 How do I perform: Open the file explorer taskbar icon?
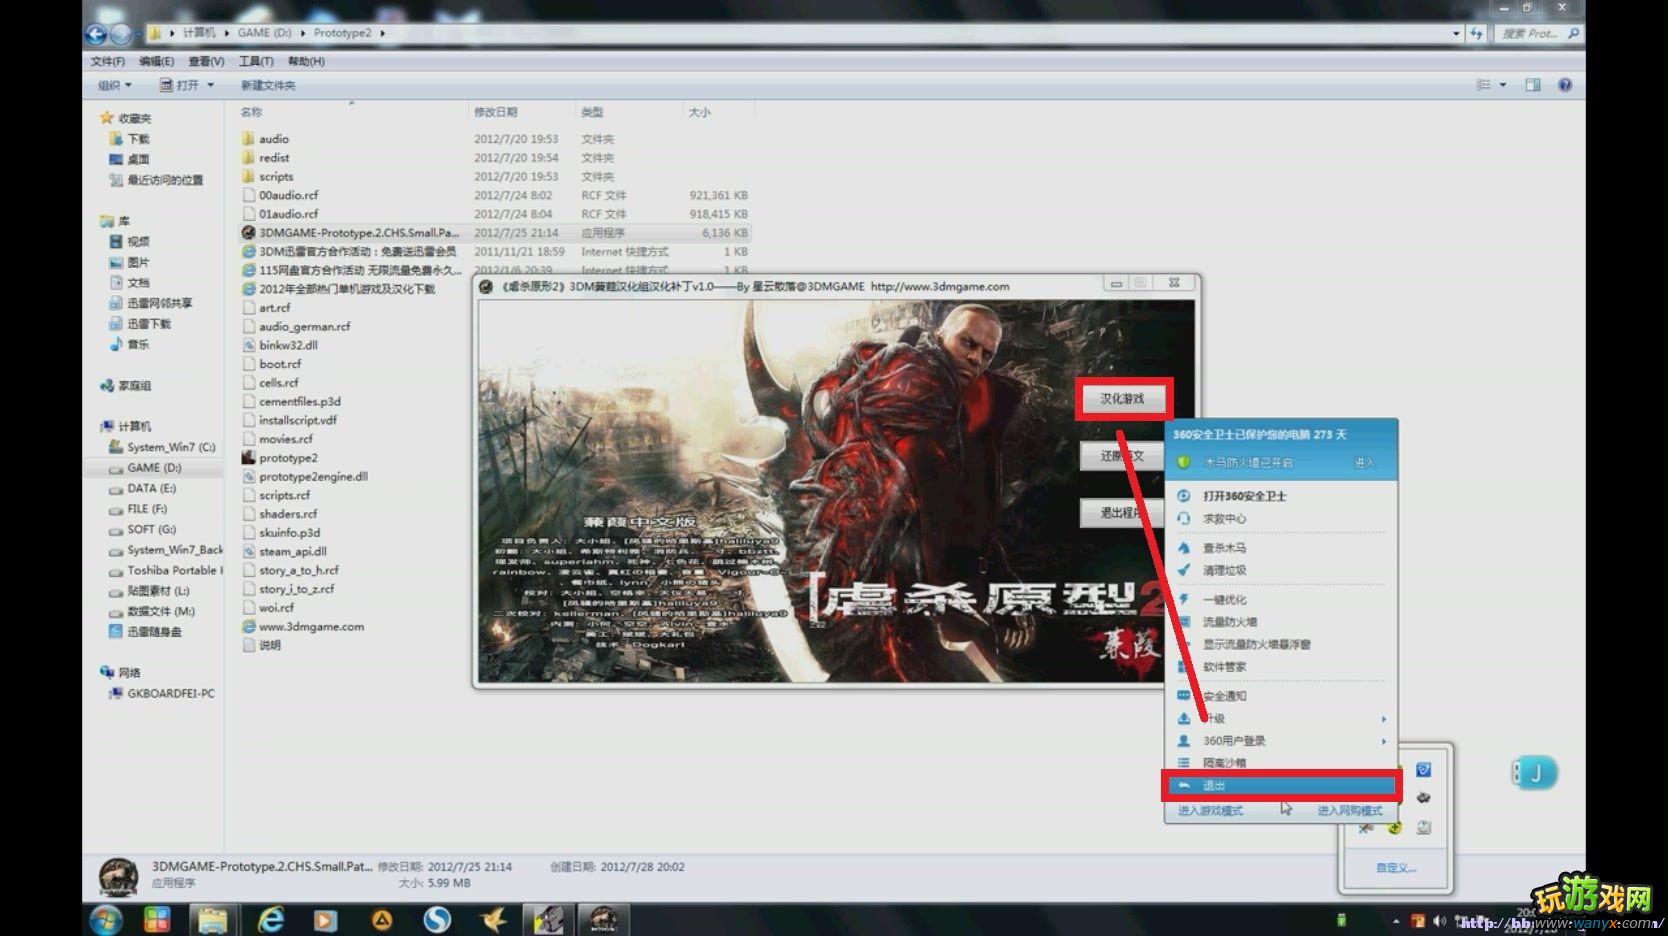pyautogui.click(x=212, y=919)
